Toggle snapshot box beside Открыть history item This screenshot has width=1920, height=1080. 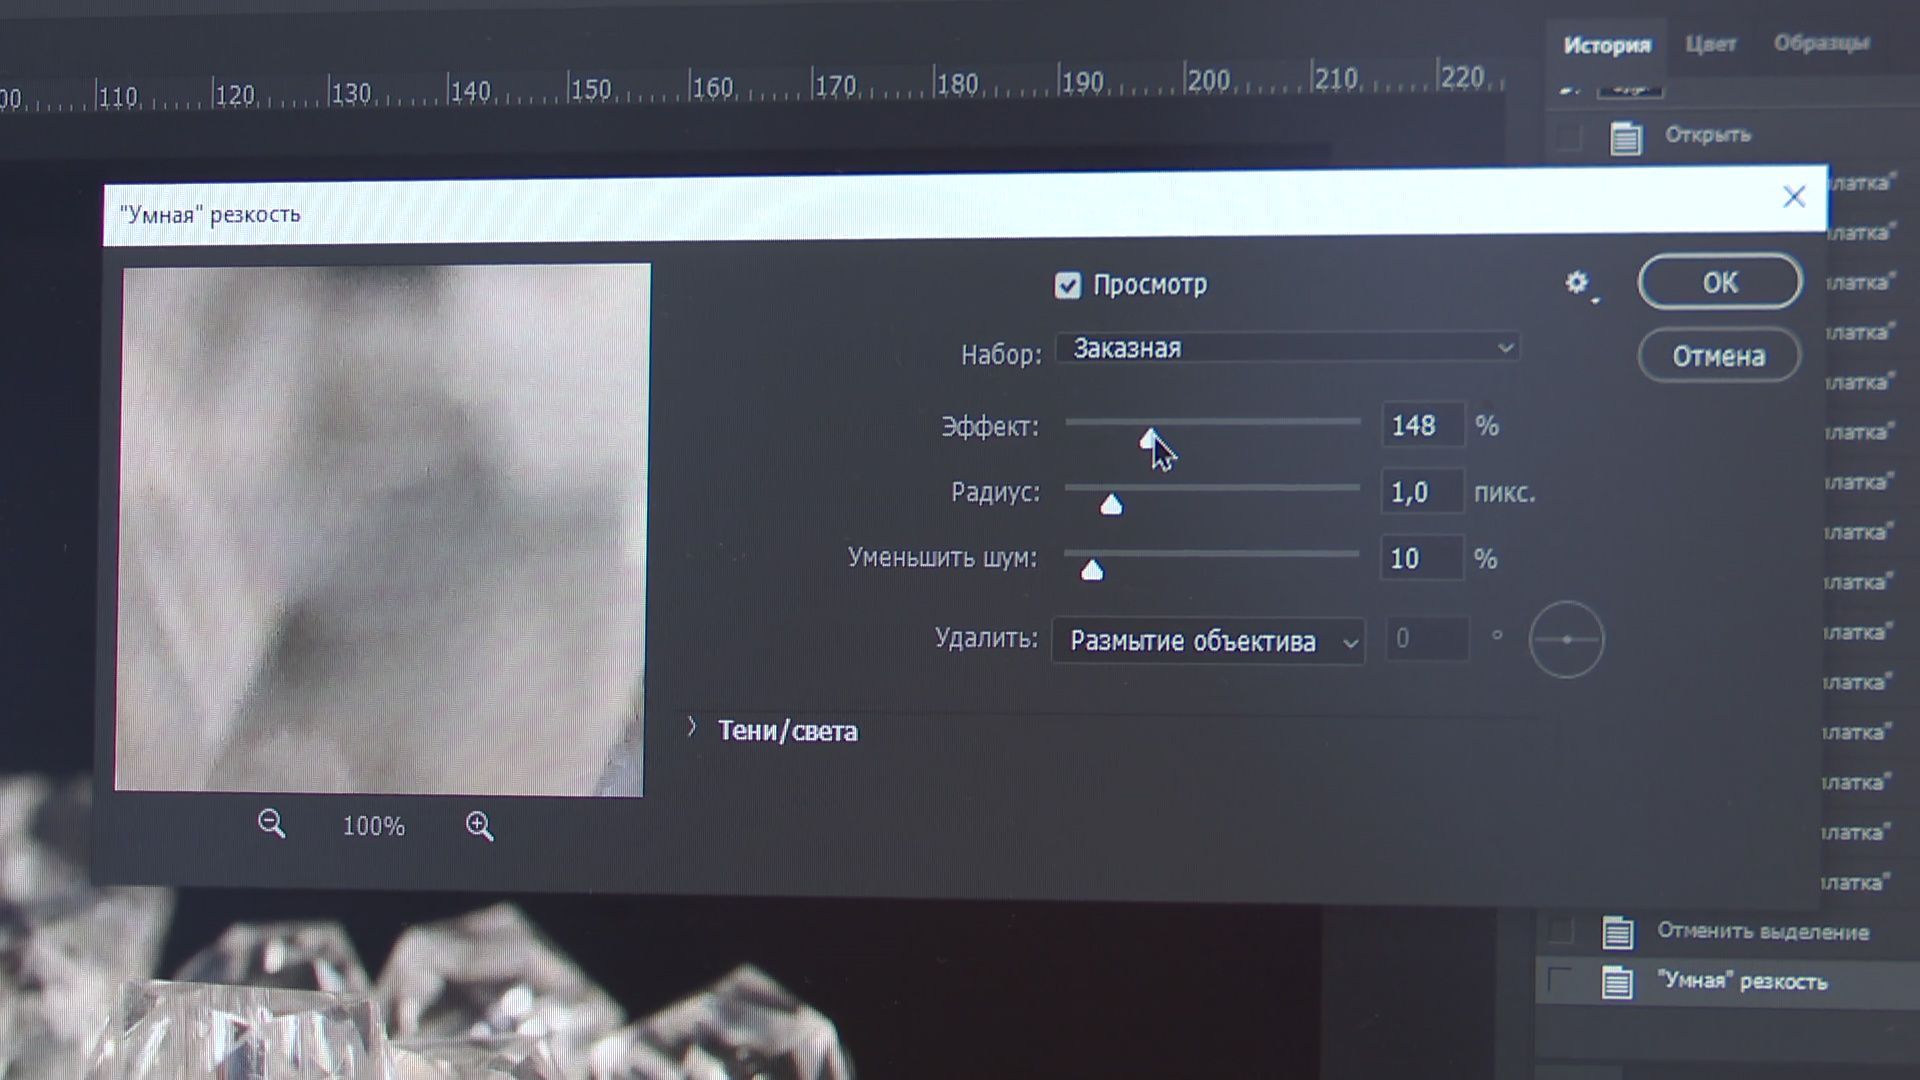pyautogui.click(x=1568, y=137)
